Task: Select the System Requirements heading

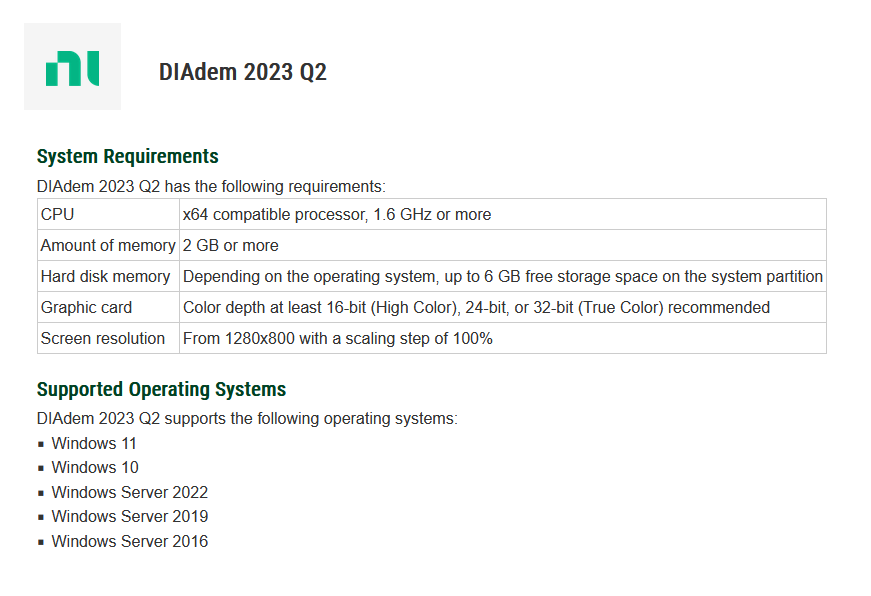Action: pos(127,156)
